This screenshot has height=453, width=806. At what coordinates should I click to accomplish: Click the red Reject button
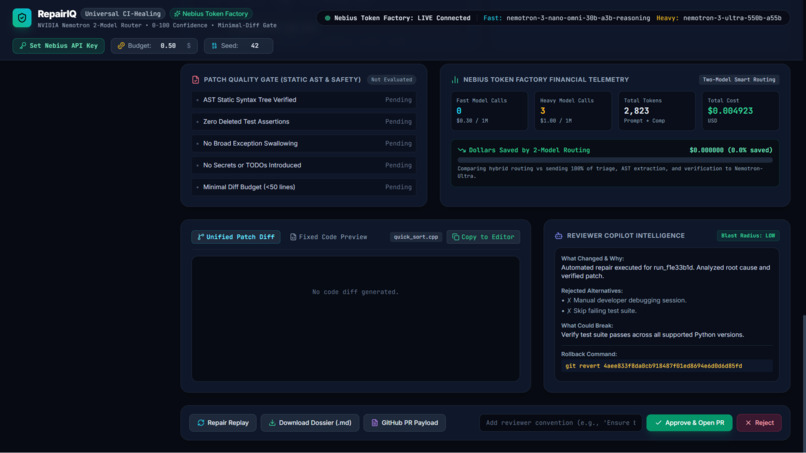[759, 423]
